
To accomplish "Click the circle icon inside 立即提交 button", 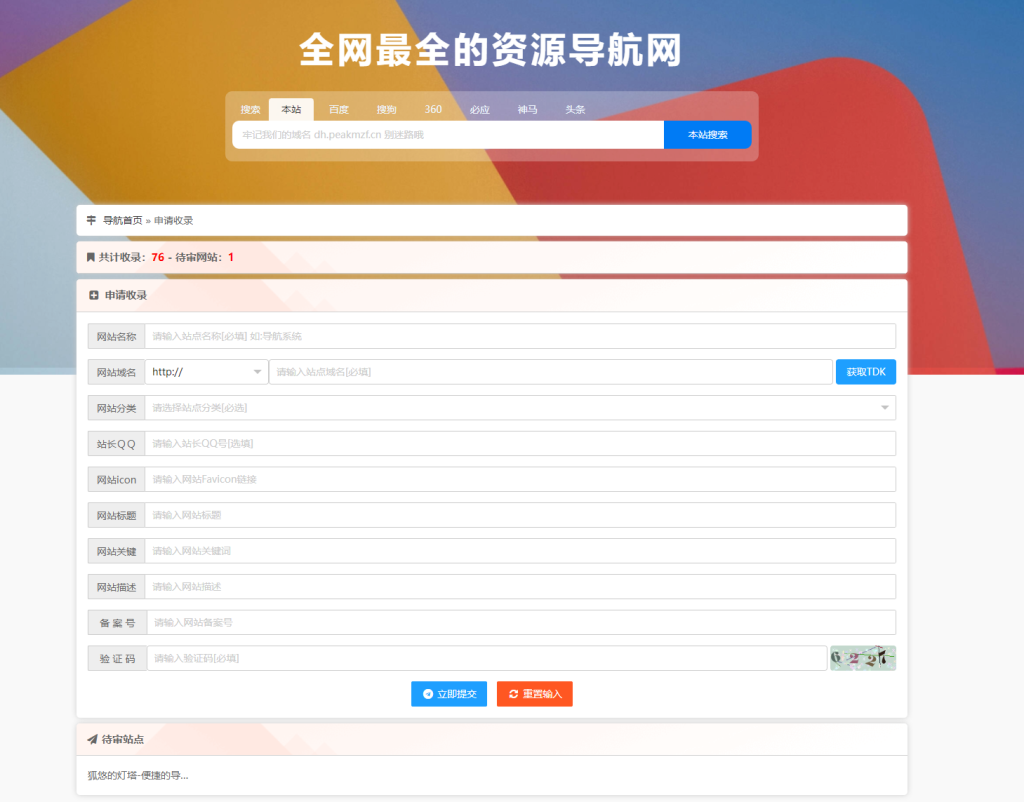I will [427, 693].
